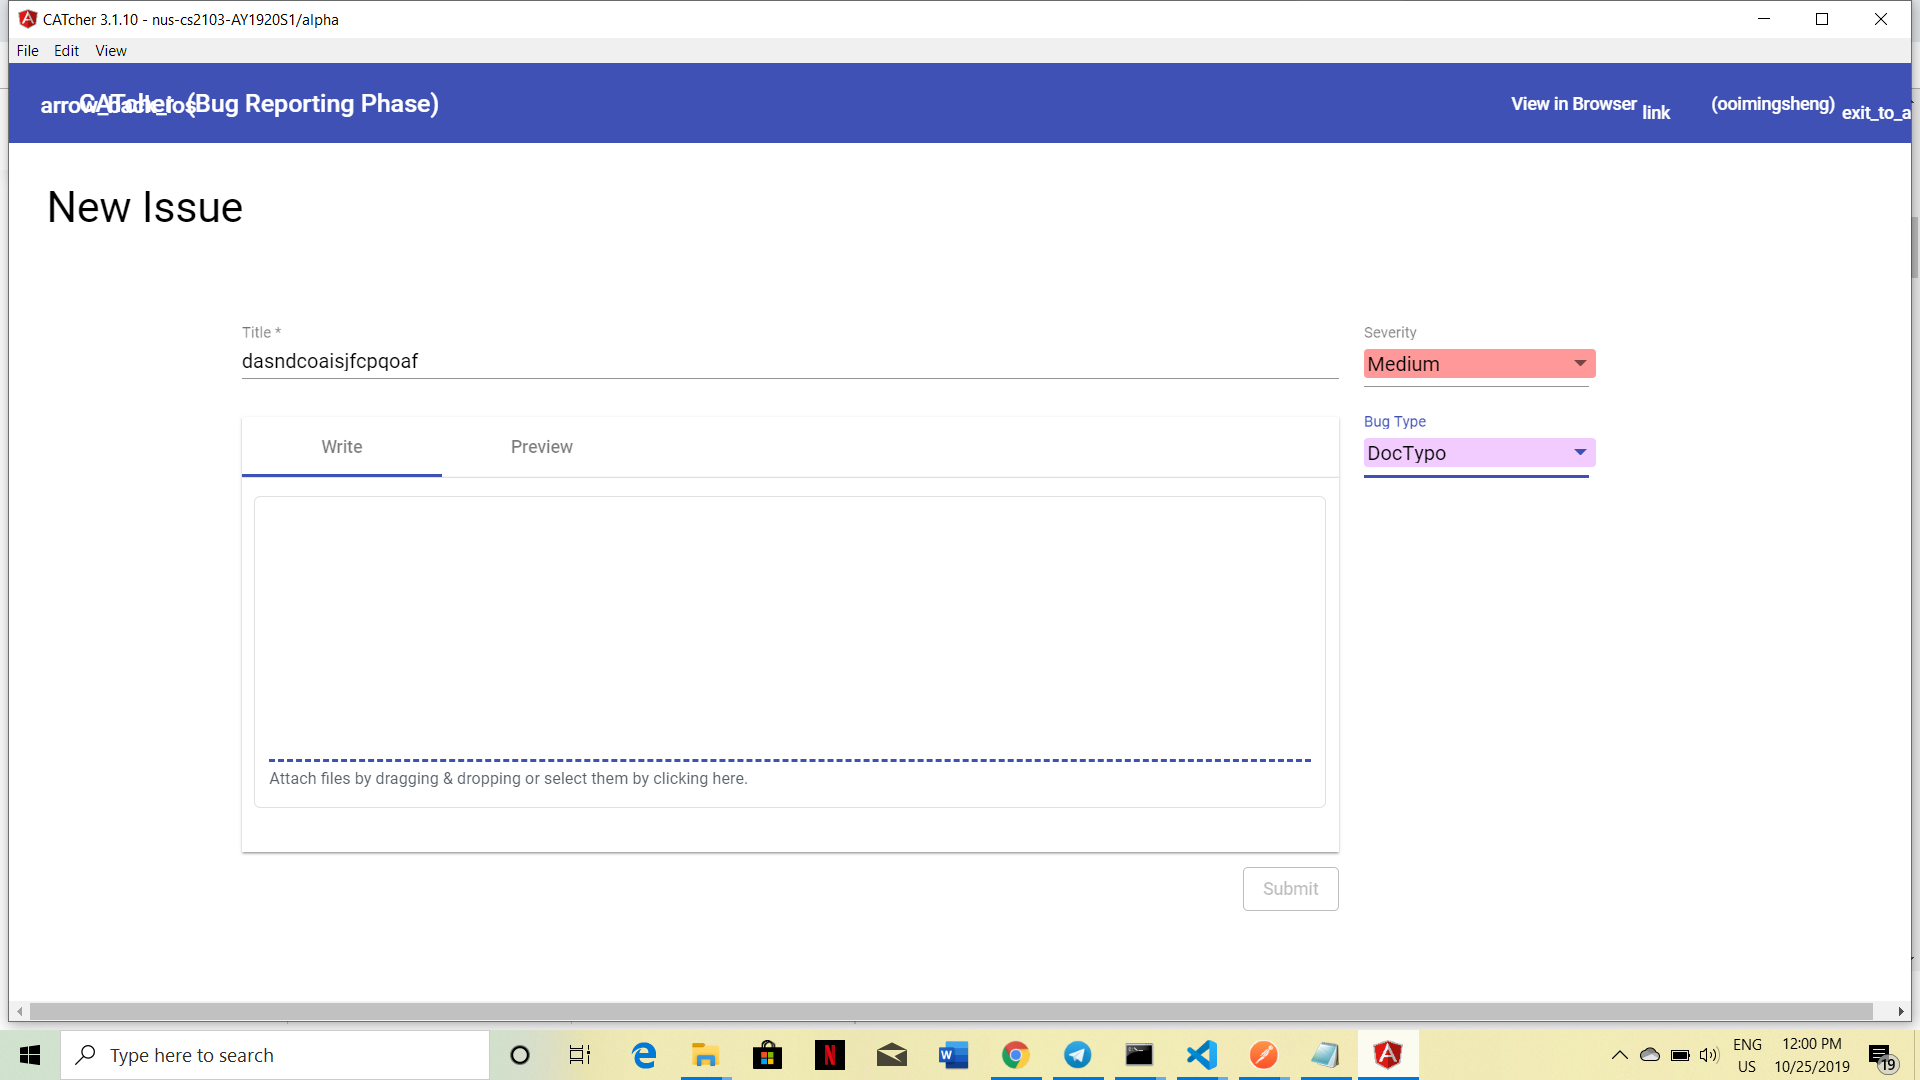Open Microsoft Word from the taskbar
The width and height of the screenshot is (1920, 1080).
pos(953,1055)
